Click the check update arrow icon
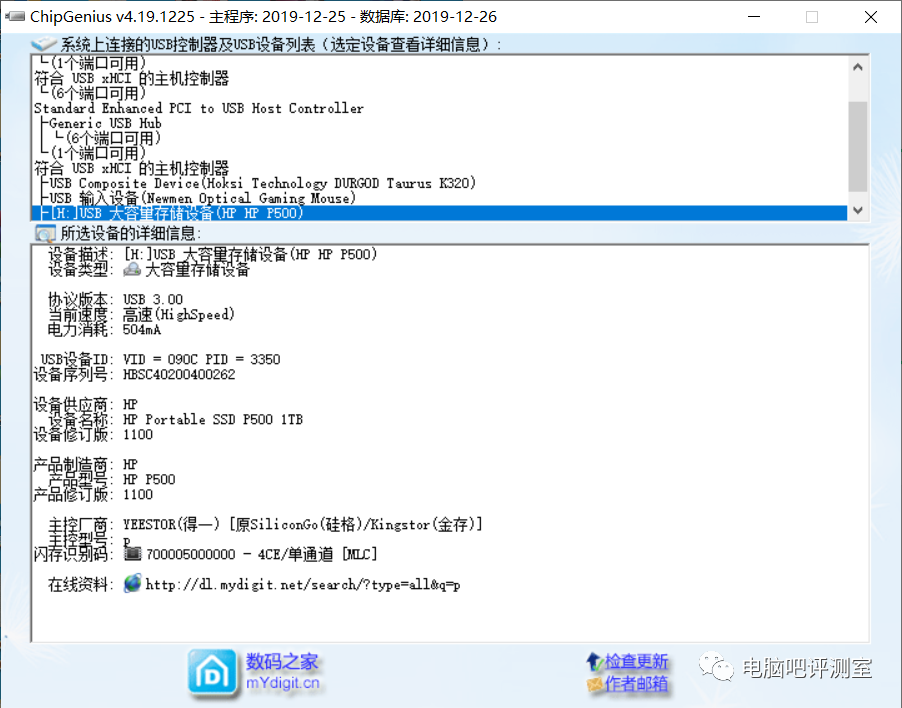Image resolution: width=902 pixels, height=708 pixels. coord(594,661)
